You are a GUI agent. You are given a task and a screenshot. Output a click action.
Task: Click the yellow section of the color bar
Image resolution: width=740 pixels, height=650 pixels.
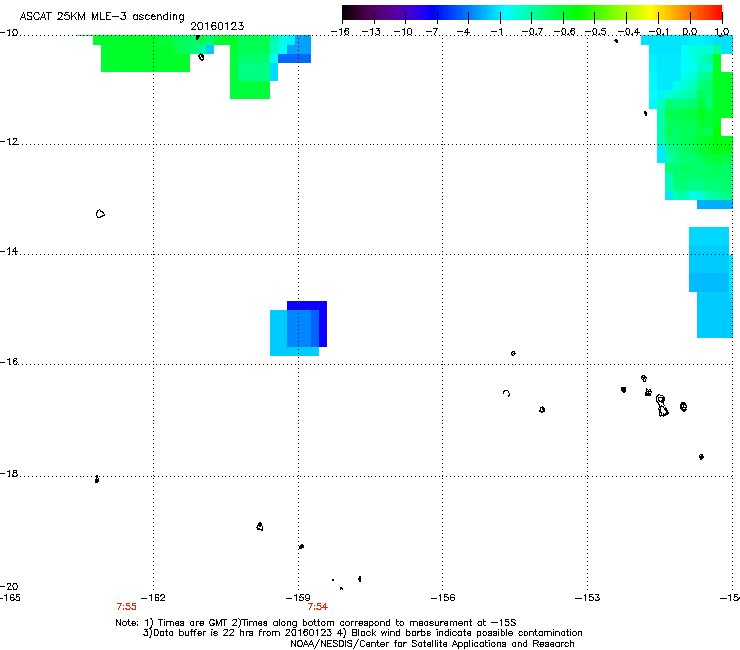pyautogui.click(x=651, y=12)
